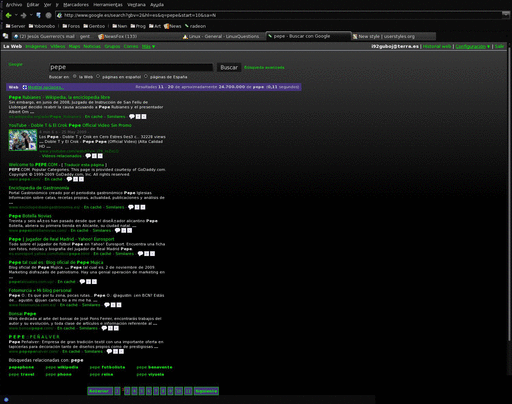Click the Buscar button
This screenshot has height=404, width=512.
coord(229,67)
